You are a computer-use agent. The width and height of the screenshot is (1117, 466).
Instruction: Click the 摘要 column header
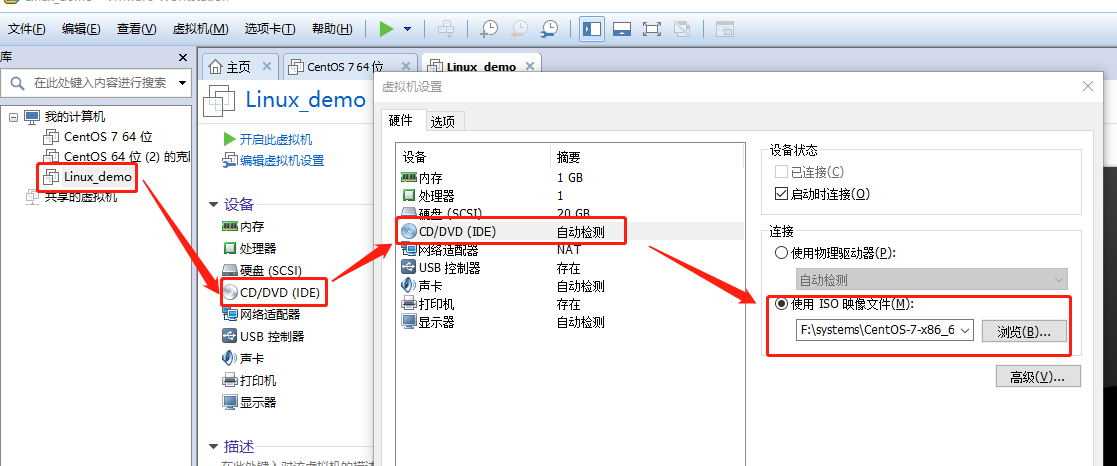point(647,157)
